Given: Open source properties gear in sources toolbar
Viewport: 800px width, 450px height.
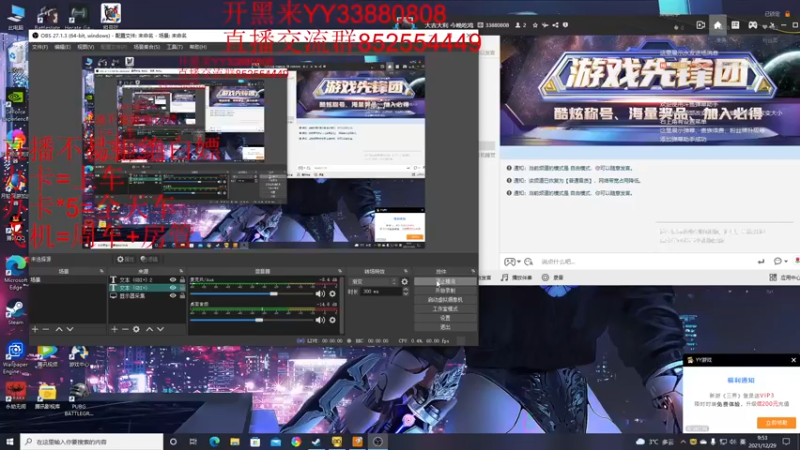Looking at the screenshot, I should [x=136, y=329].
